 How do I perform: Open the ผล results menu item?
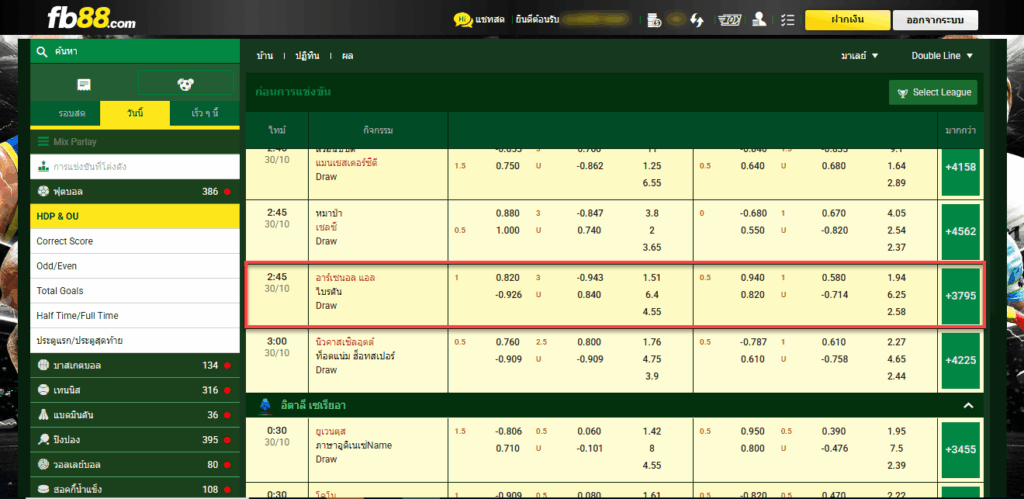(x=347, y=56)
